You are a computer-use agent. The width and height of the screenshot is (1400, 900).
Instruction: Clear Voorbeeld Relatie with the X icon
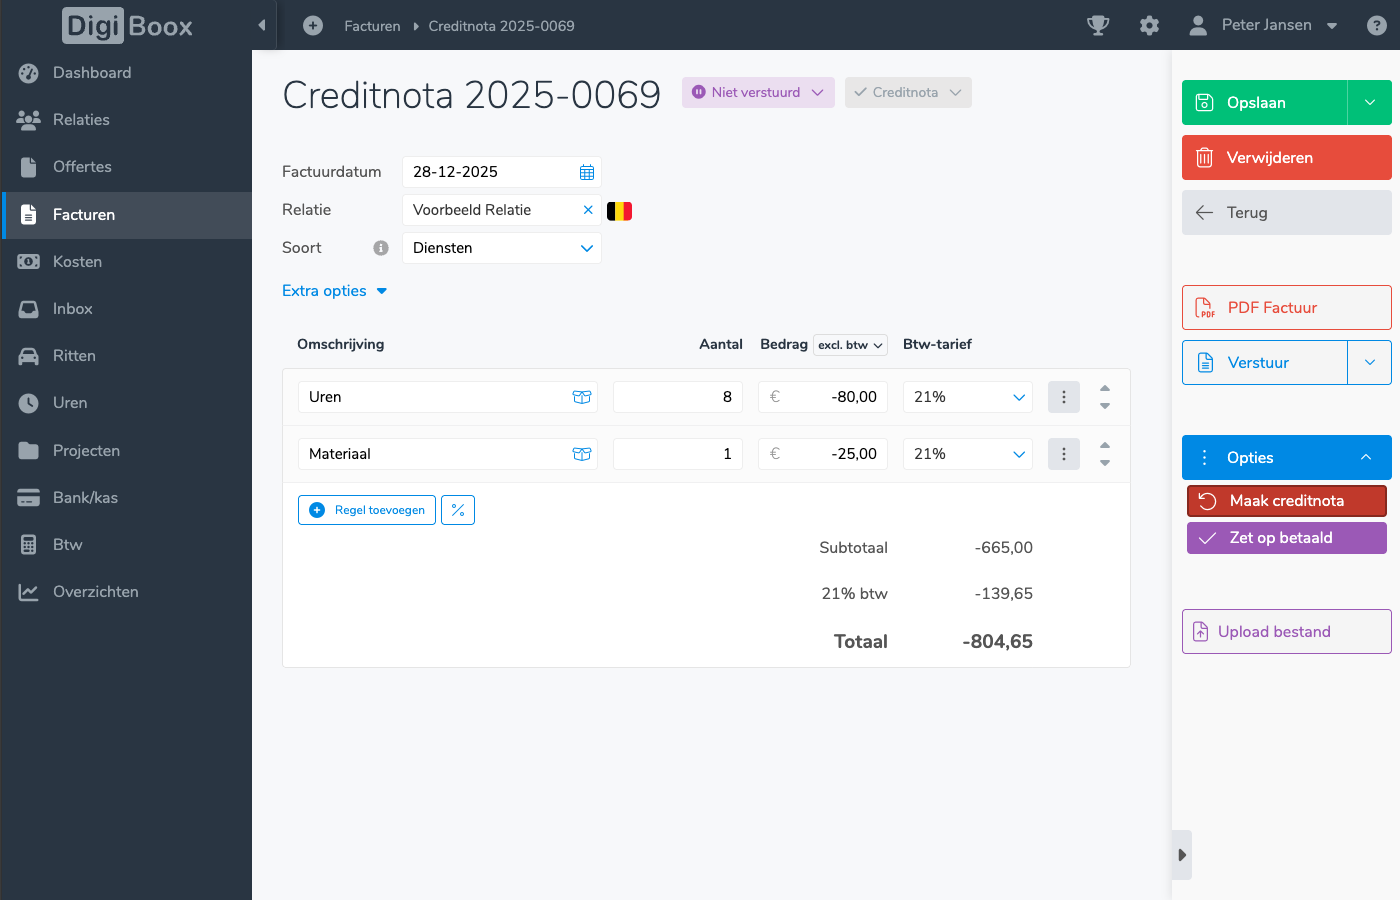click(588, 210)
